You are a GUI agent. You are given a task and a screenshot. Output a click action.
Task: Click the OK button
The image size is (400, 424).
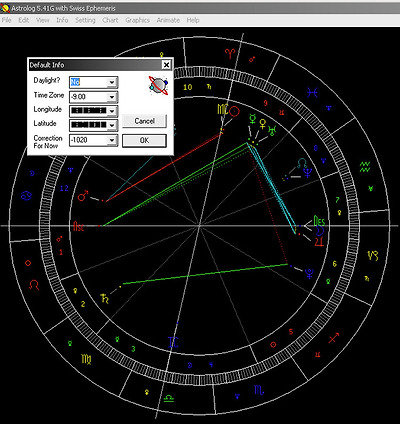(144, 141)
